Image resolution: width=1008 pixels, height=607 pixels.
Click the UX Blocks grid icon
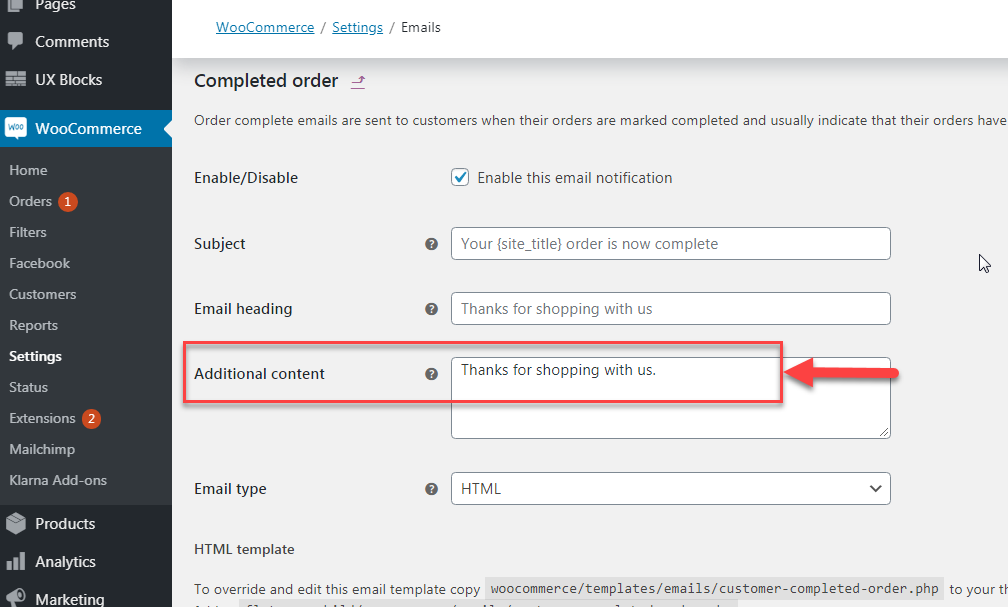coord(15,79)
